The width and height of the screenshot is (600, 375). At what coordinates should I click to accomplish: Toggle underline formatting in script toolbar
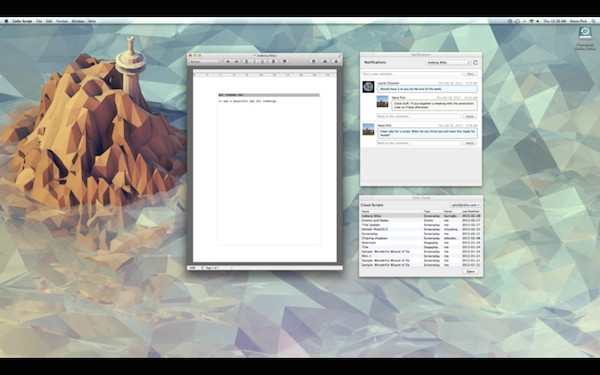[x=262, y=62]
